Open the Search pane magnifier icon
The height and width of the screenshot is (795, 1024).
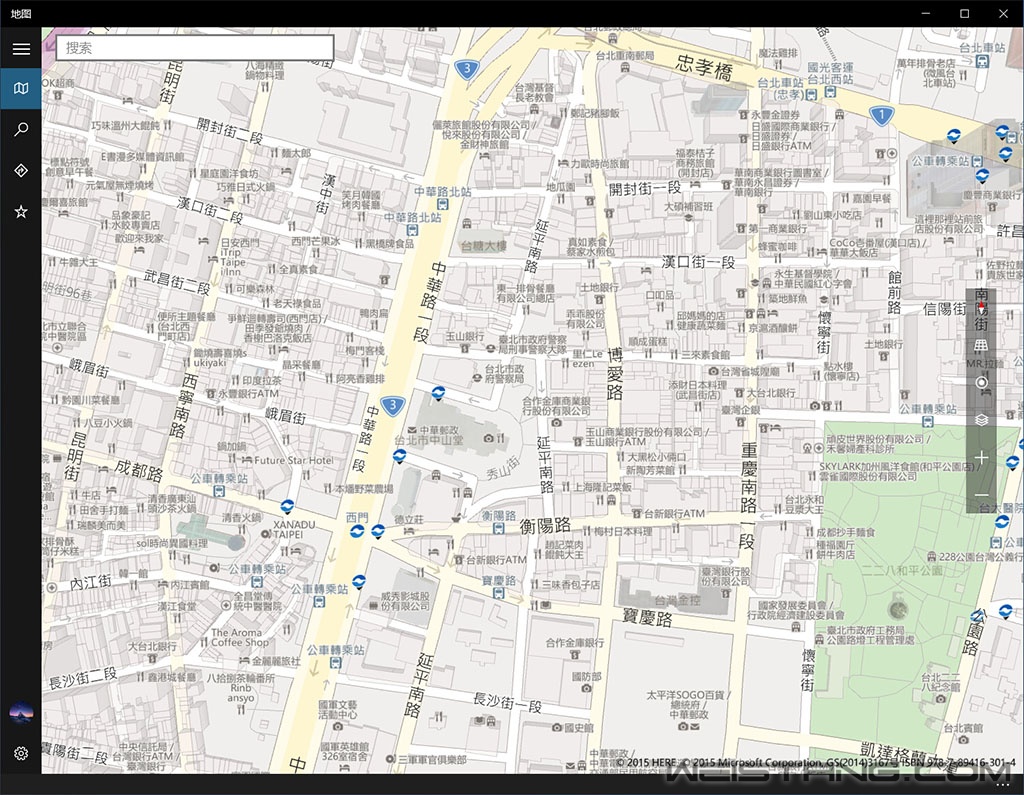tap(21, 130)
